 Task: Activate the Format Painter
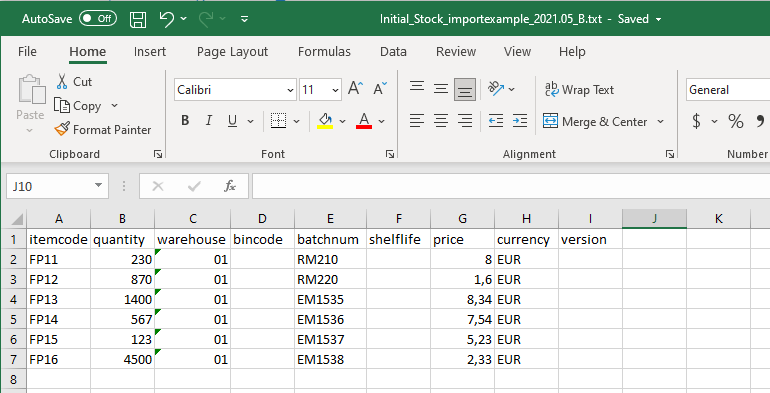click(x=103, y=130)
